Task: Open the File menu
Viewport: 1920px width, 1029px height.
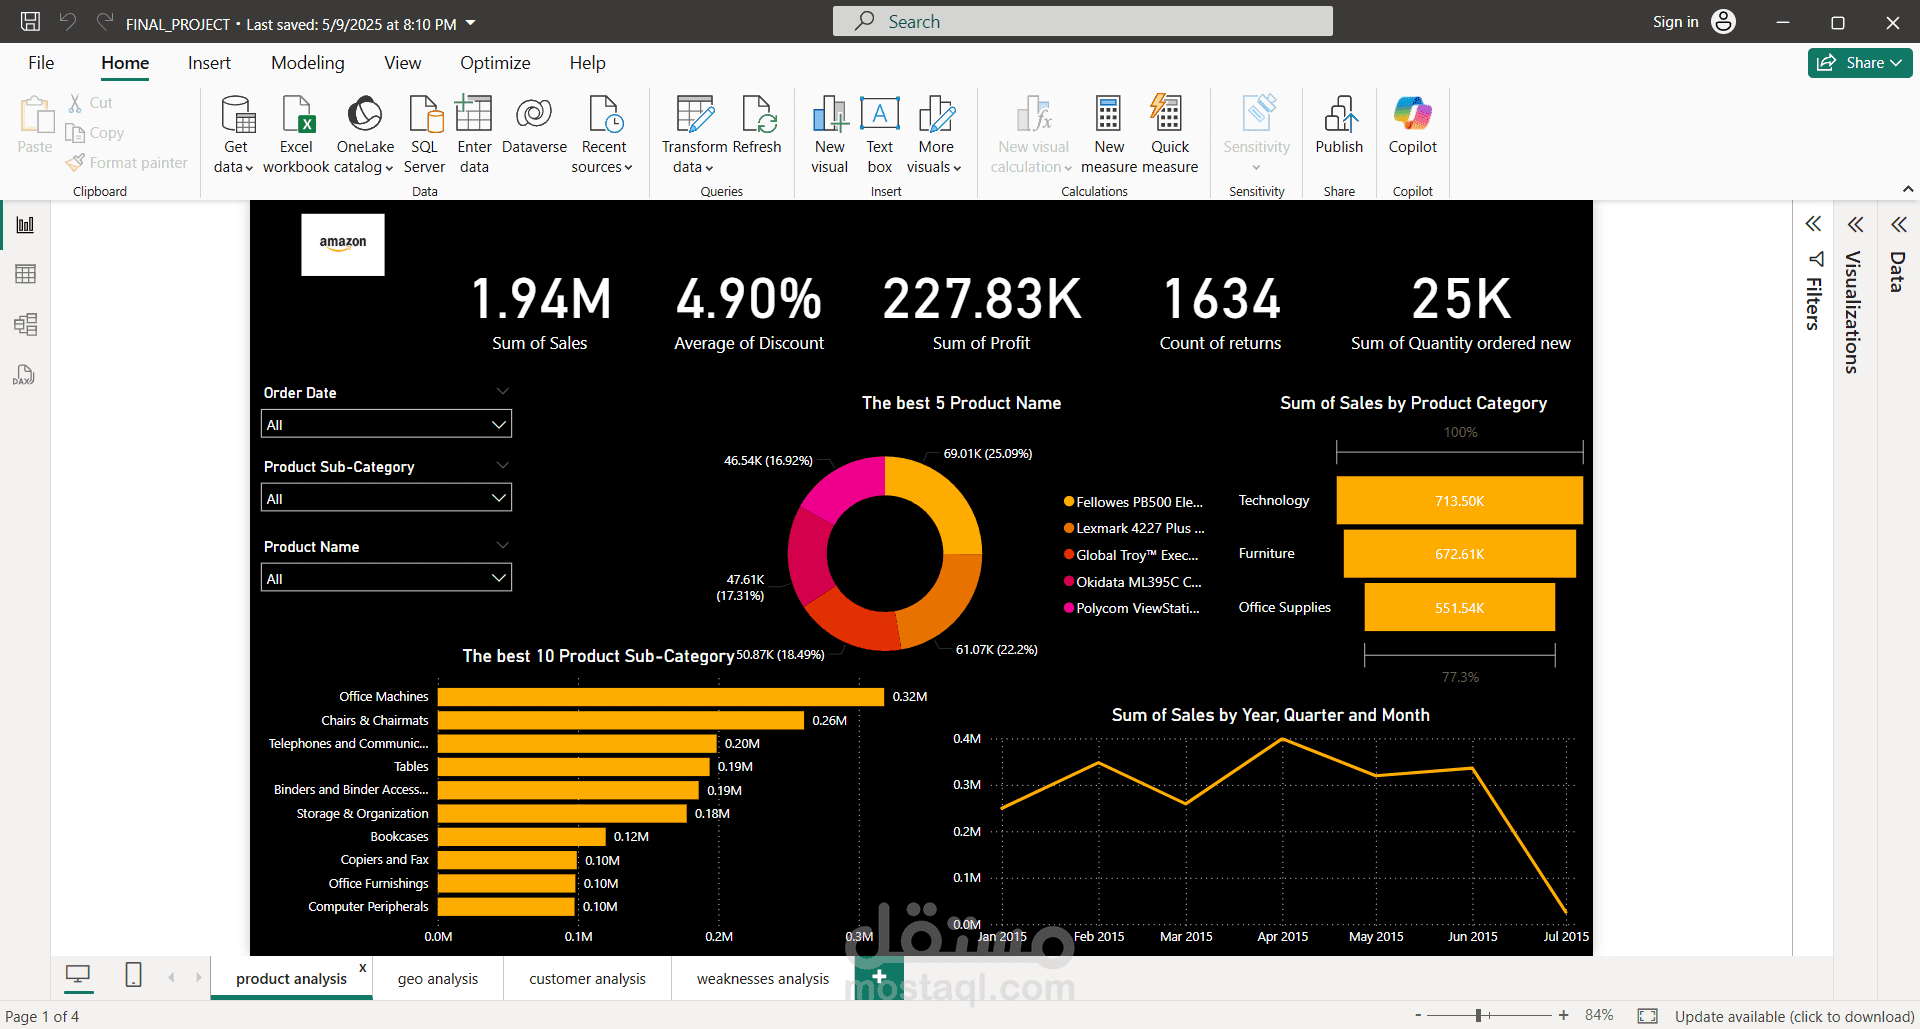Action: pos(41,63)
